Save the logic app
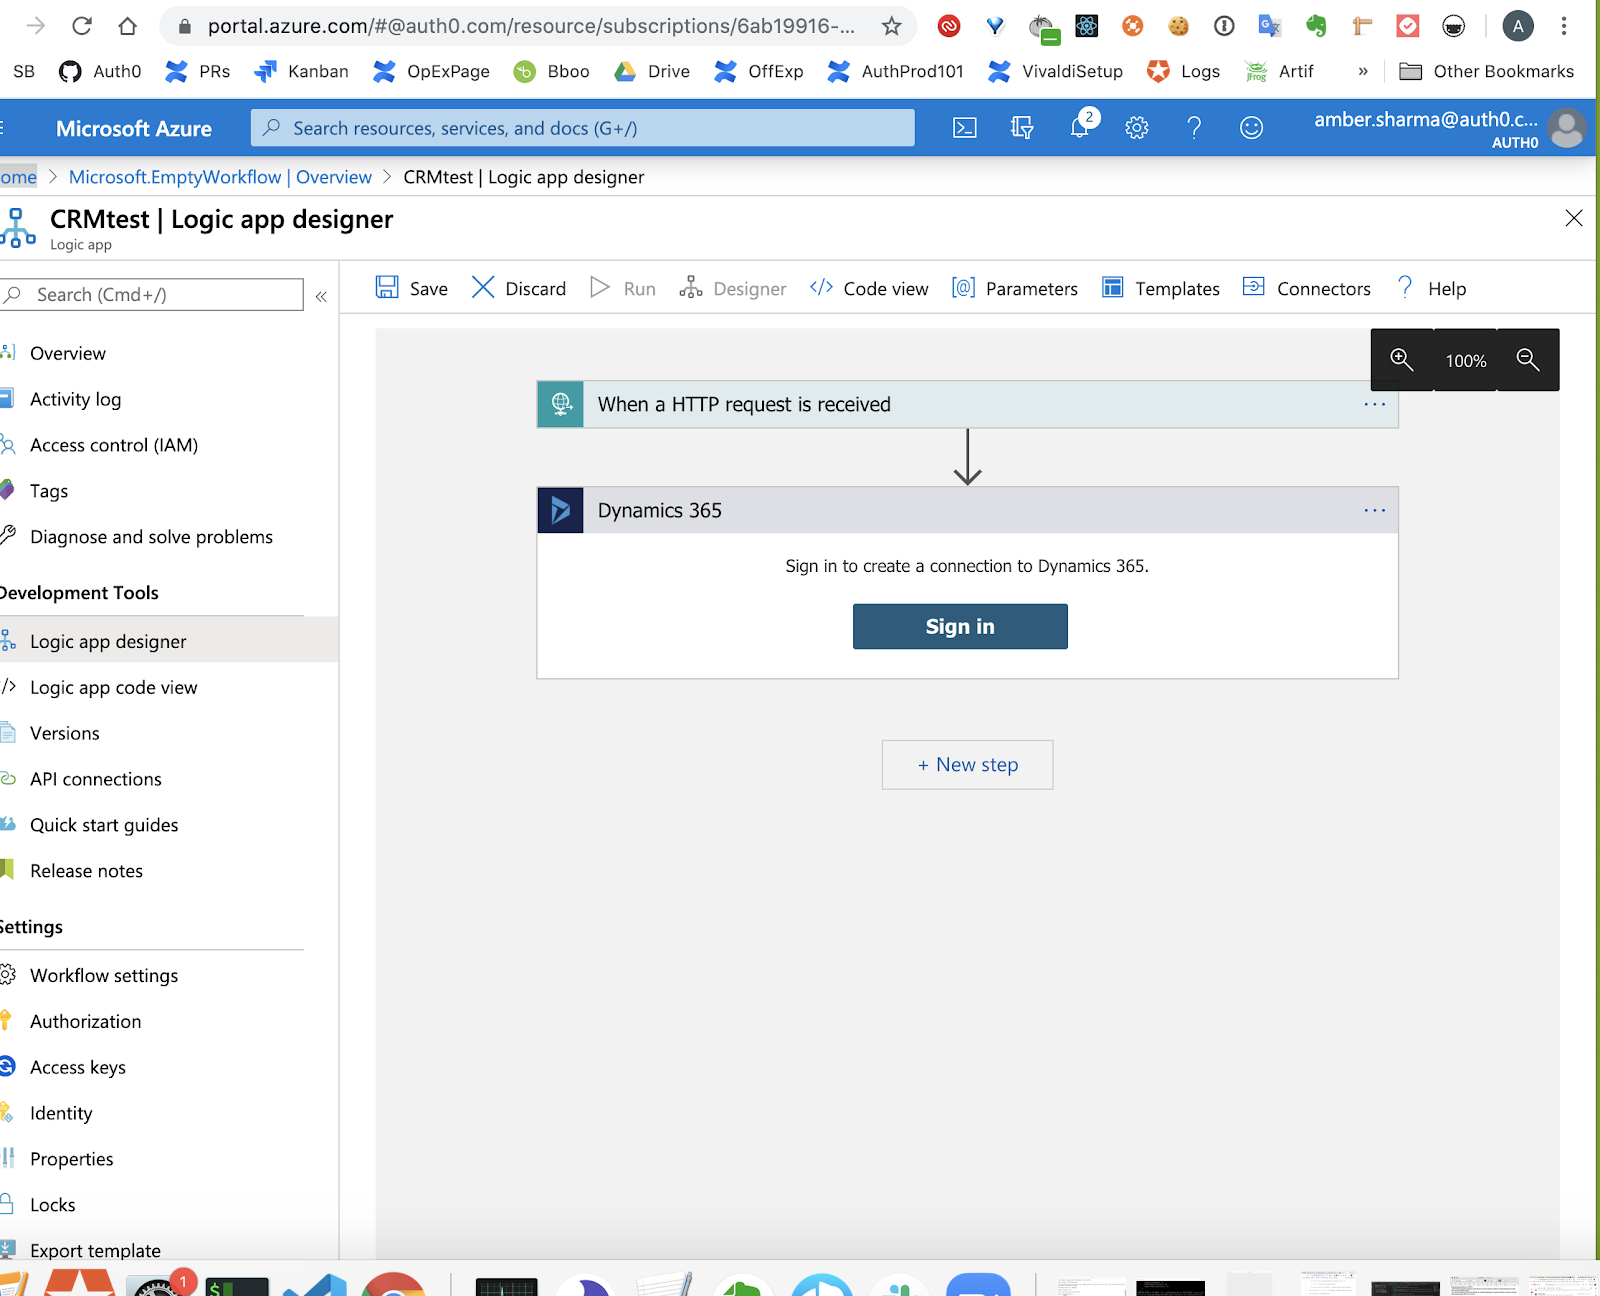 412,288
